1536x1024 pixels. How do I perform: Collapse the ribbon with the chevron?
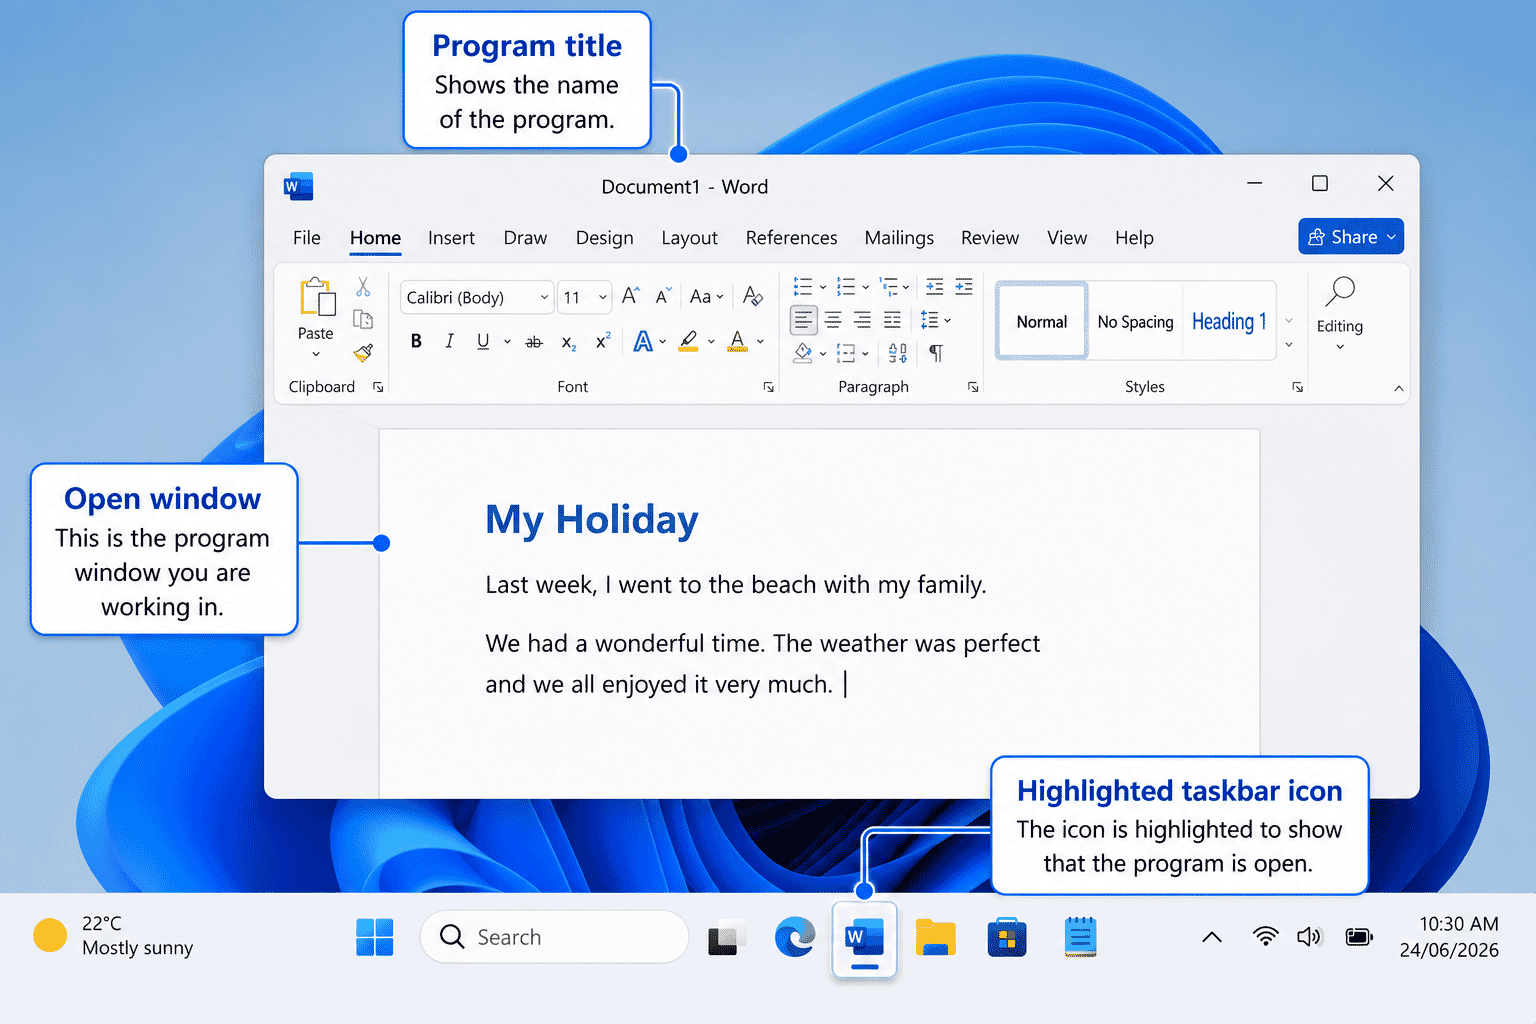point(1398,388)
